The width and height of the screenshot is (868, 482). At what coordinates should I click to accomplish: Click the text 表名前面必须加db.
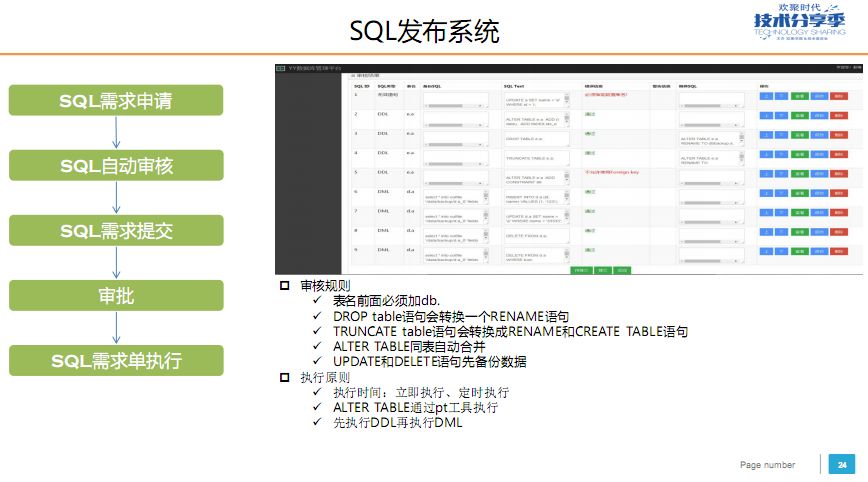click(386, 301)
